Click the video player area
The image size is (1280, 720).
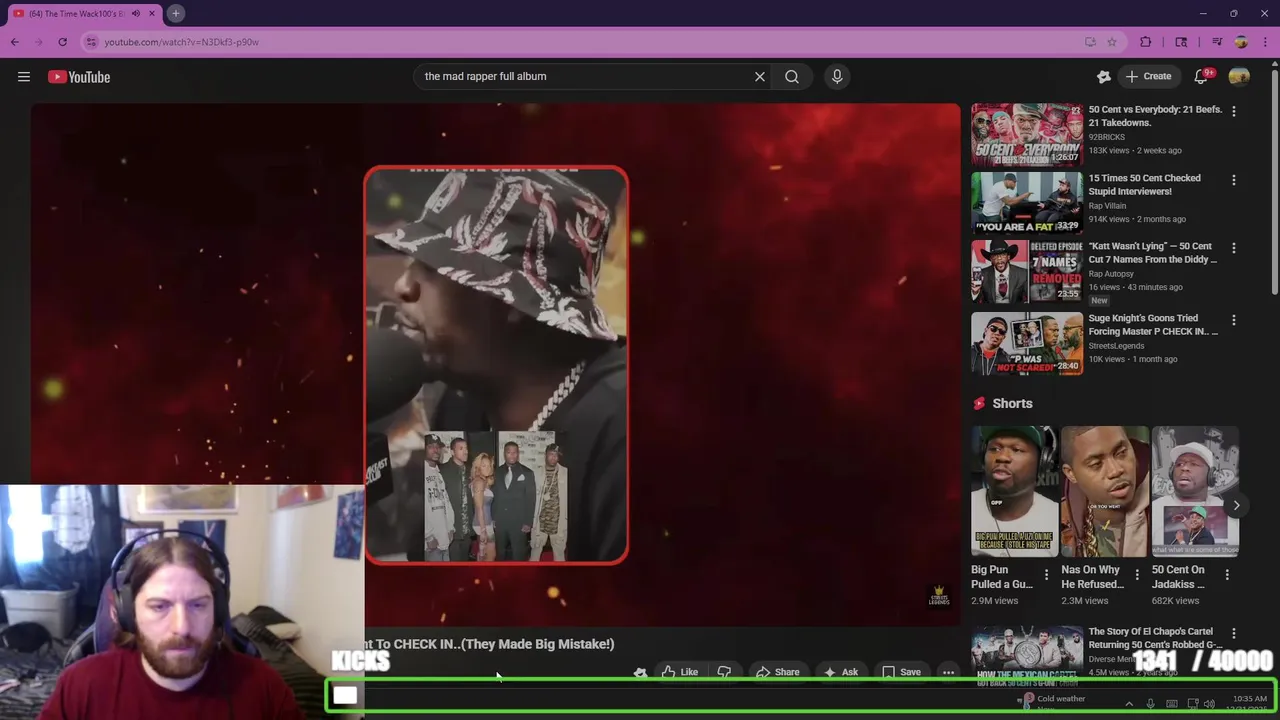(495, 365)
